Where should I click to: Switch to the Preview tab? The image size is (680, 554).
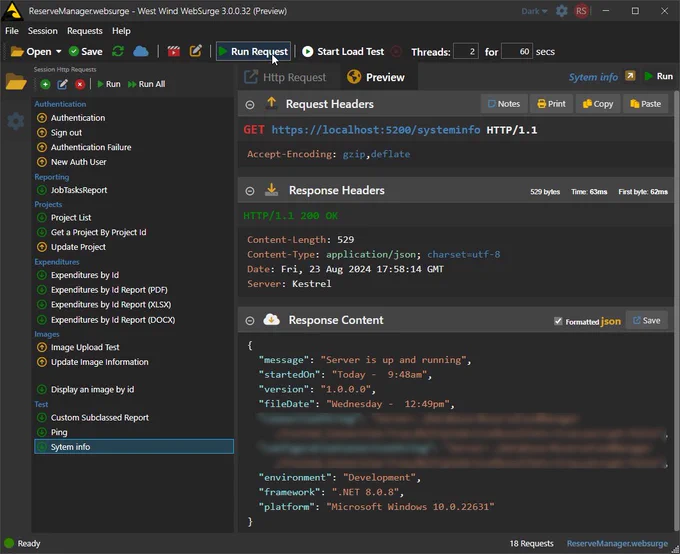pyautogui.click(x=376, y=77)
